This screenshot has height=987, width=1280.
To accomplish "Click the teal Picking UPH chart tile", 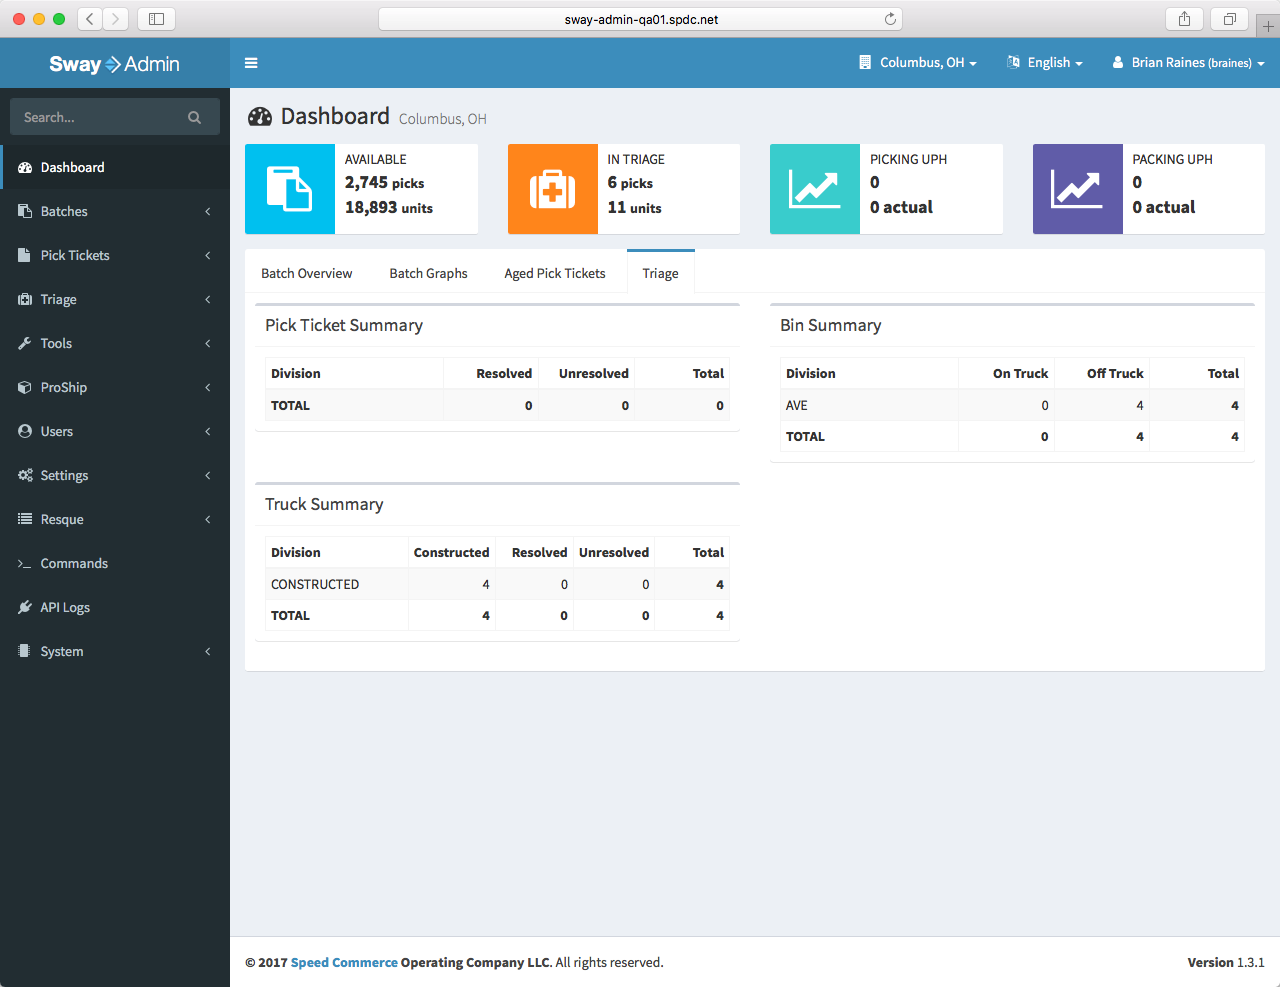I will 815,189.
